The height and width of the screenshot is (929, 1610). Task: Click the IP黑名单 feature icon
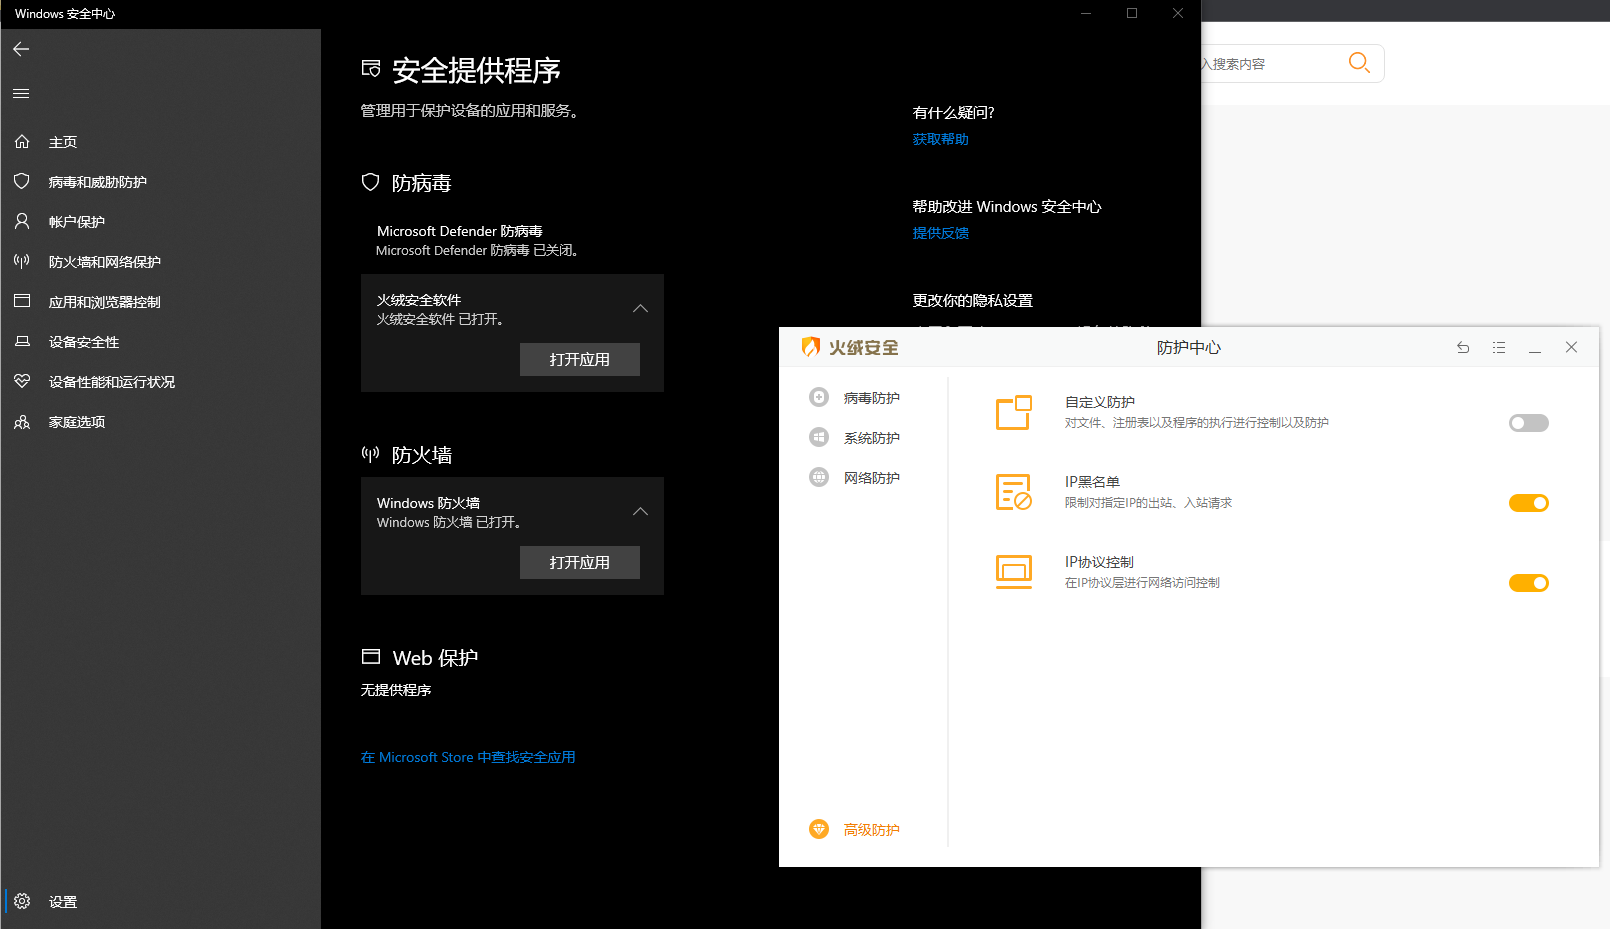click(x=1014, y=492)
